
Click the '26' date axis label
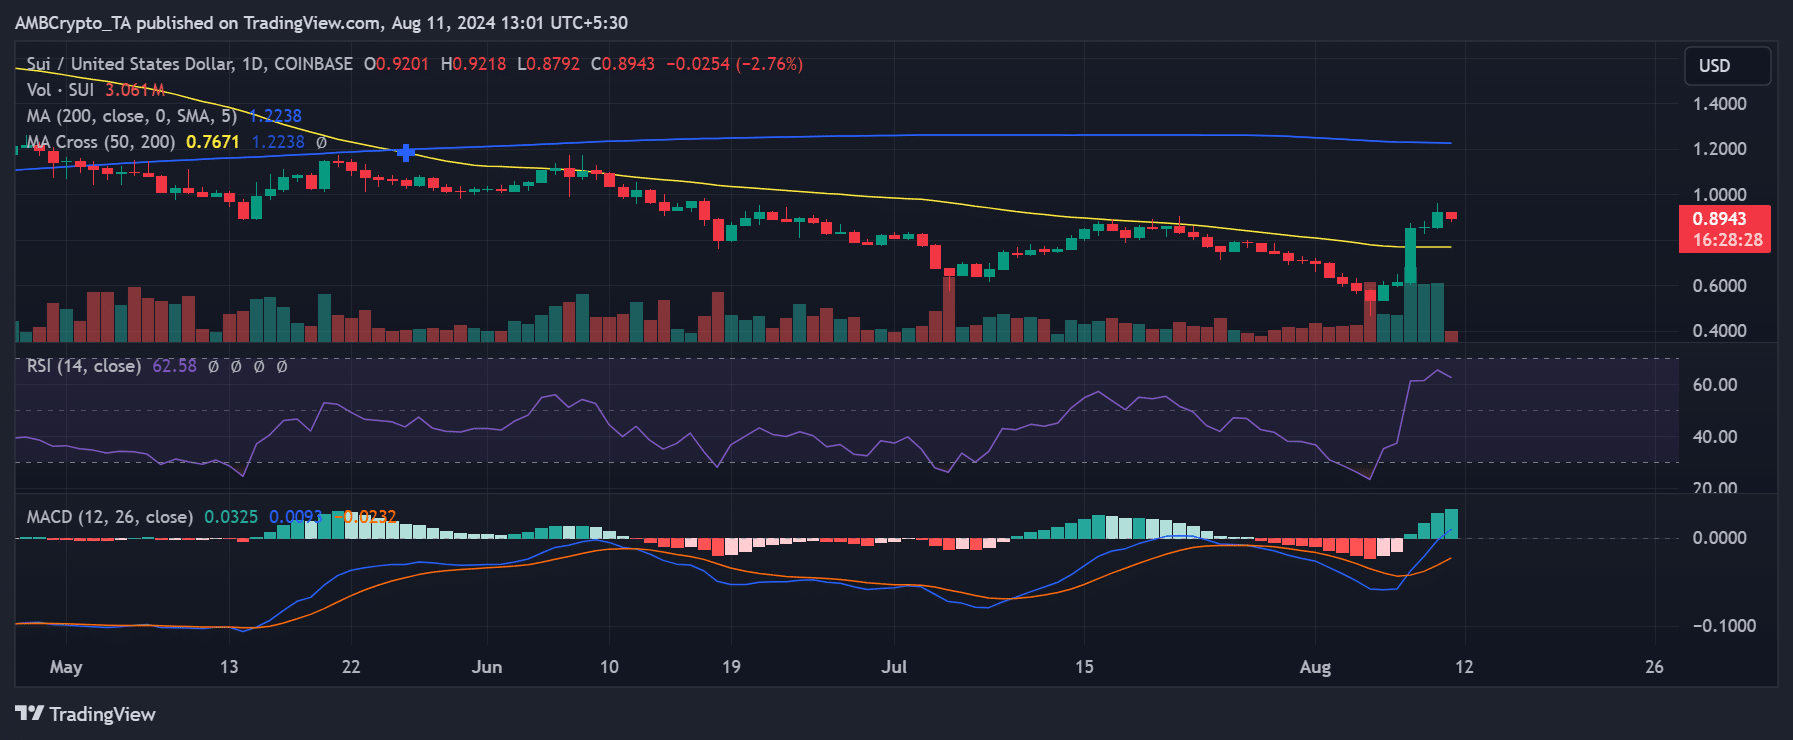1655,667
